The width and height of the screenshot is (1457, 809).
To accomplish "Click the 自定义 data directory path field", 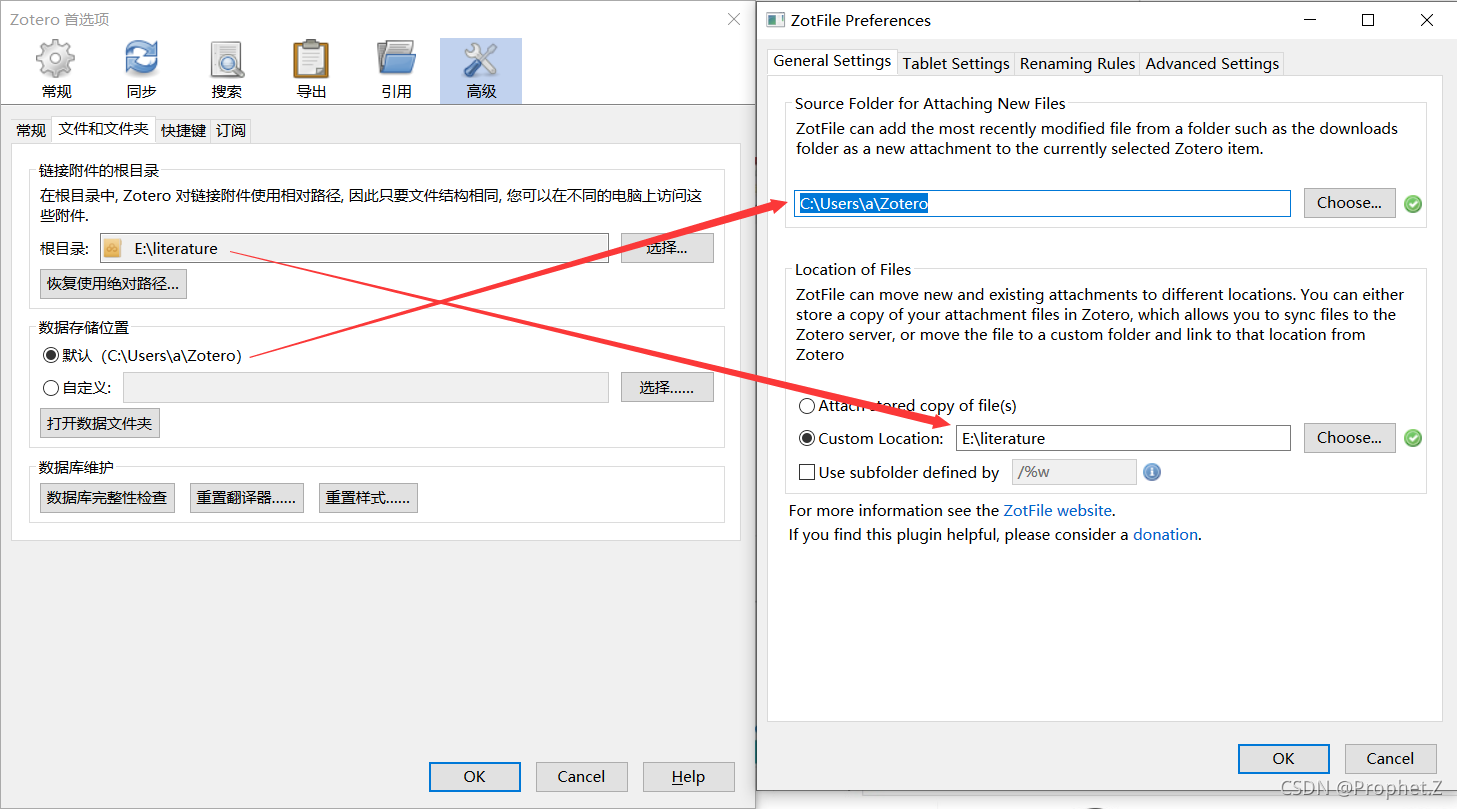I will tap(365, 387).
